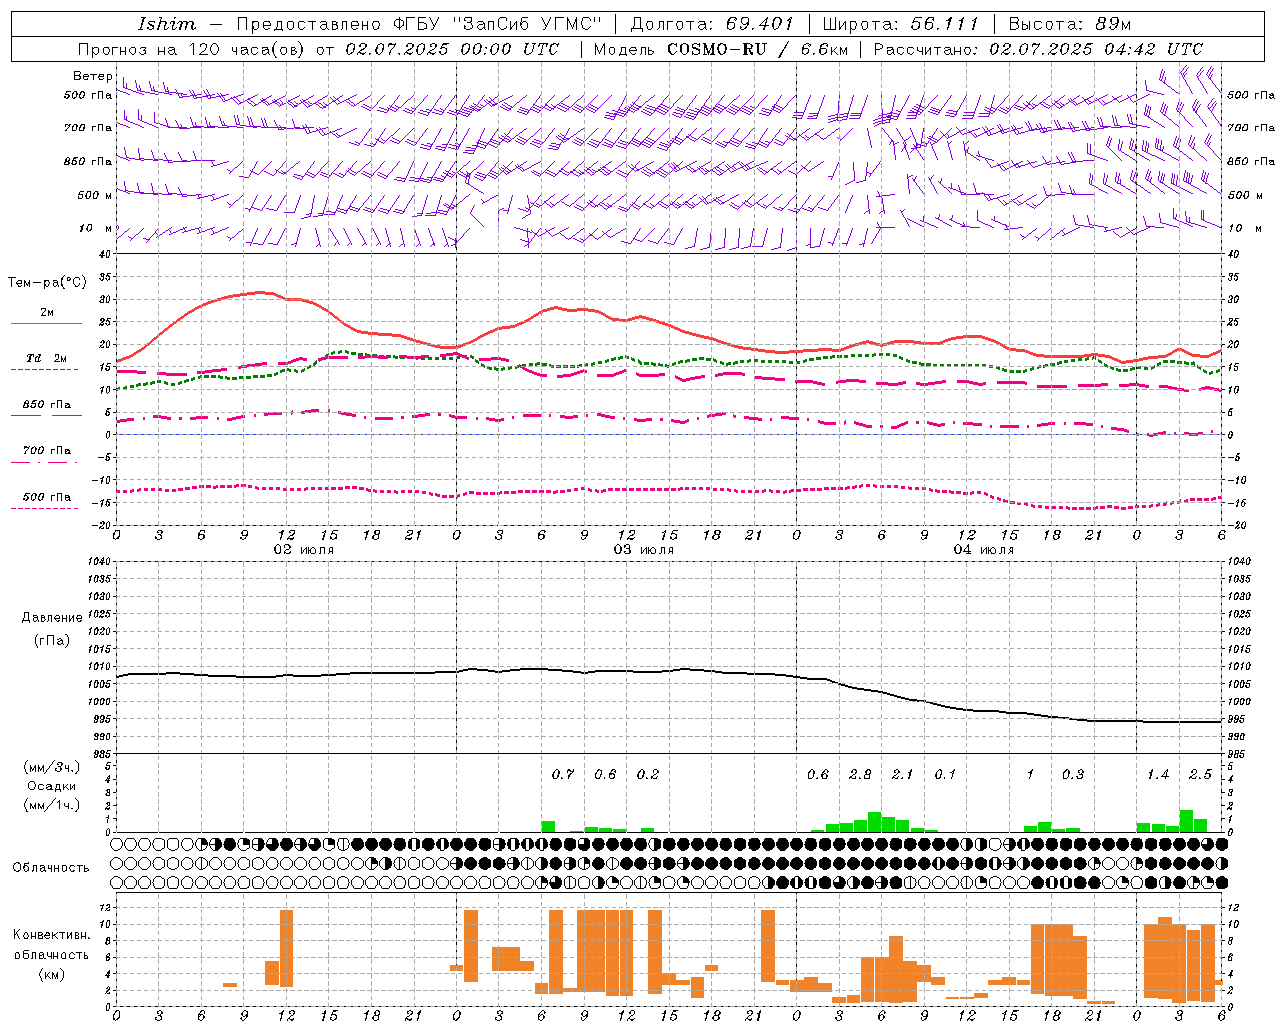Click the precipitation value "0.7"
1280x1024 pixels.
563,774
